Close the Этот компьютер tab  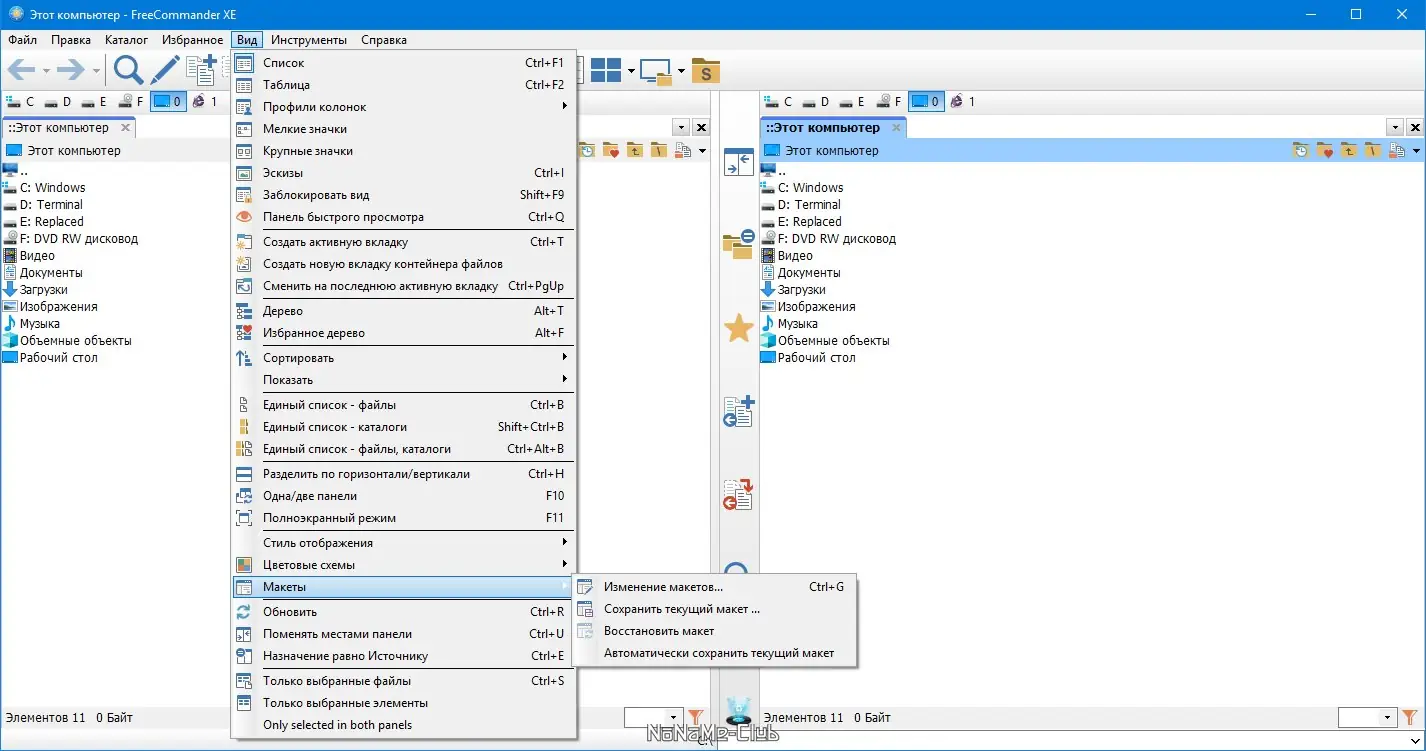(126, 127)
